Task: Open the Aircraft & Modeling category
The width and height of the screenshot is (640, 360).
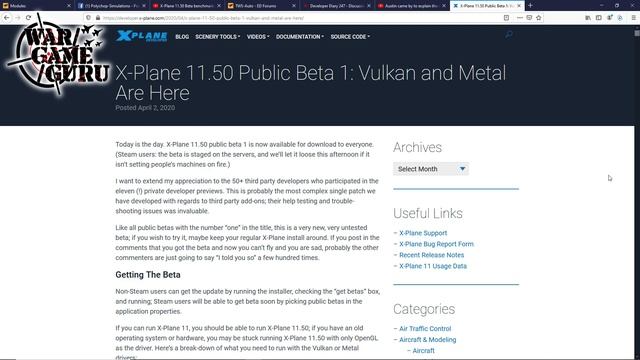Action: click(x=427, y=340)
